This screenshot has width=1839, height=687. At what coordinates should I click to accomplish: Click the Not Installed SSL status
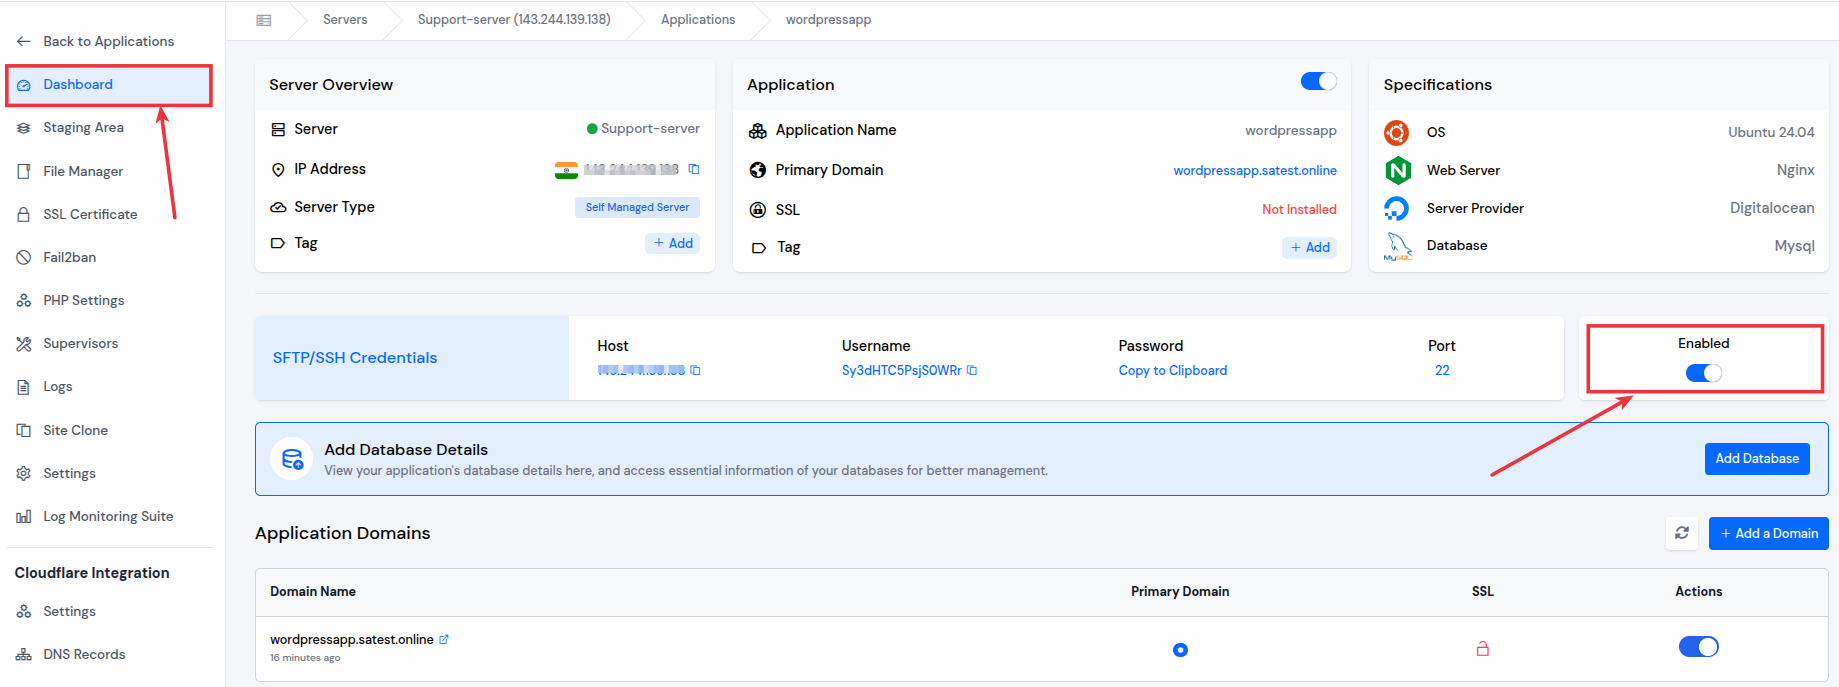(x=1299, y=209)
